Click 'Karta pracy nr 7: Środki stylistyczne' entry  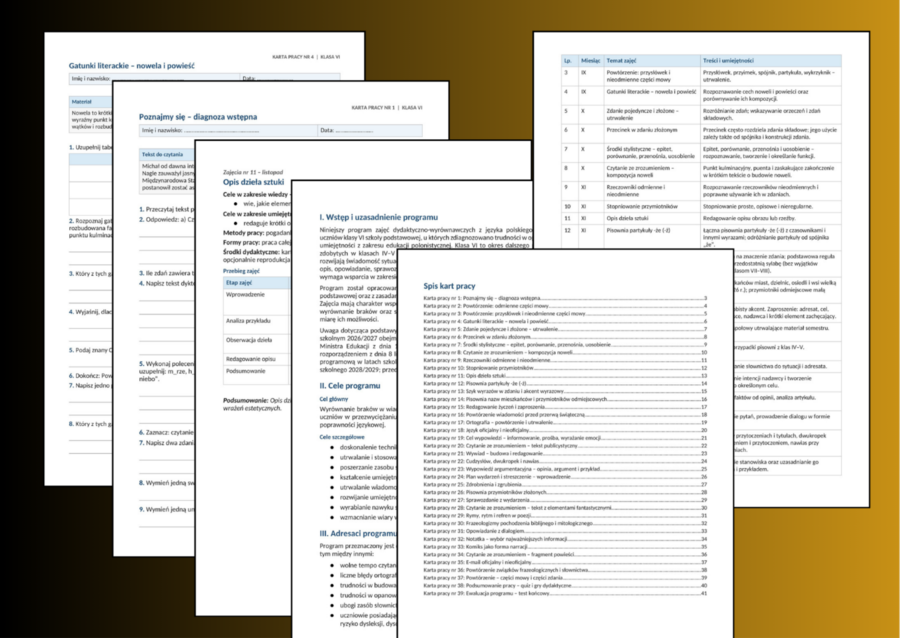(x=565, y=345)
